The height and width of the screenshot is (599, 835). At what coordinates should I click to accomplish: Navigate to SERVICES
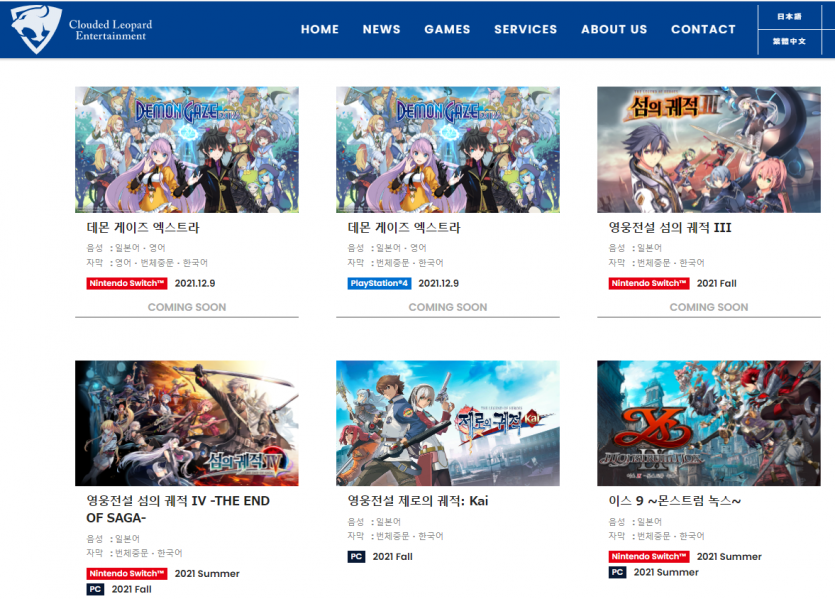click(526, 29)
